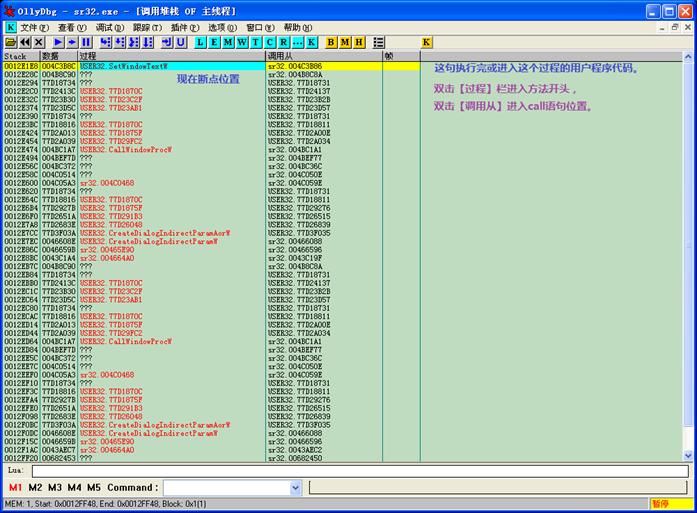Pause execution with the pause icon
697x513 pixels.
point(86,42)
